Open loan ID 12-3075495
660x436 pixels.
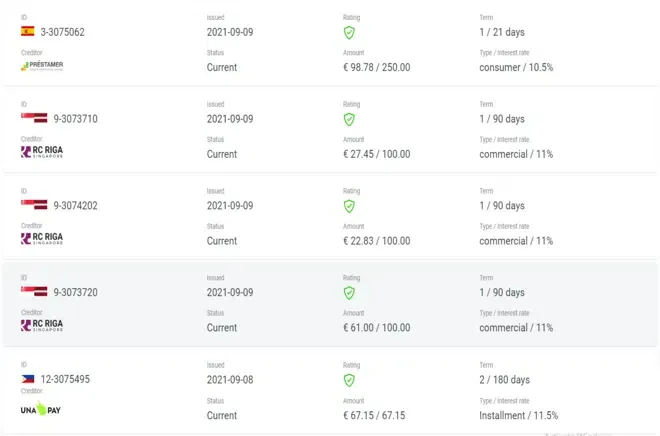tap(65, 380)
